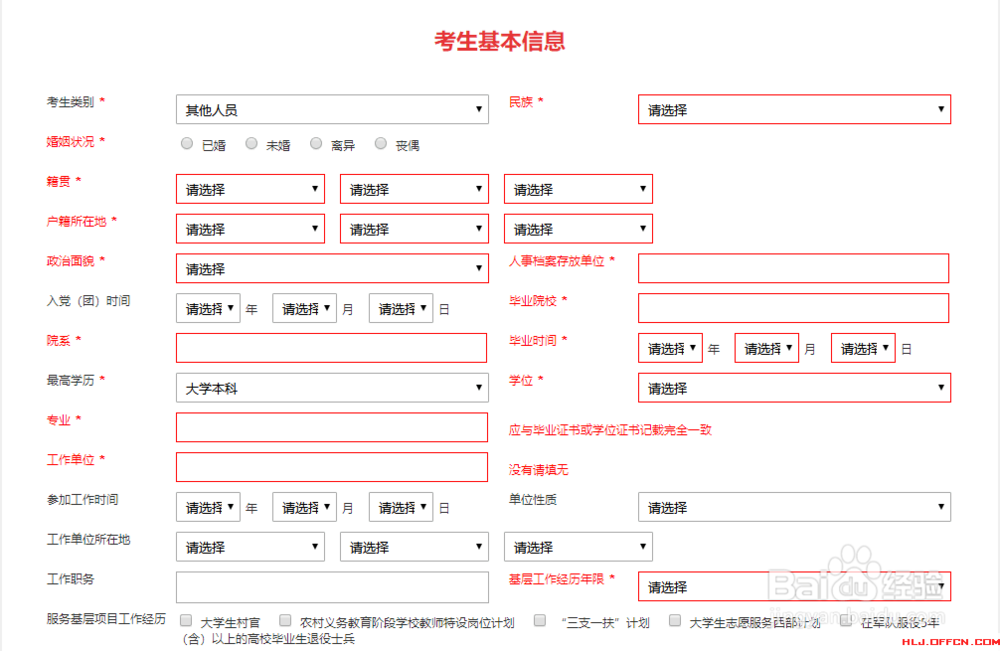Open the 户籍所在地 first dropdown

coord(250,228)
